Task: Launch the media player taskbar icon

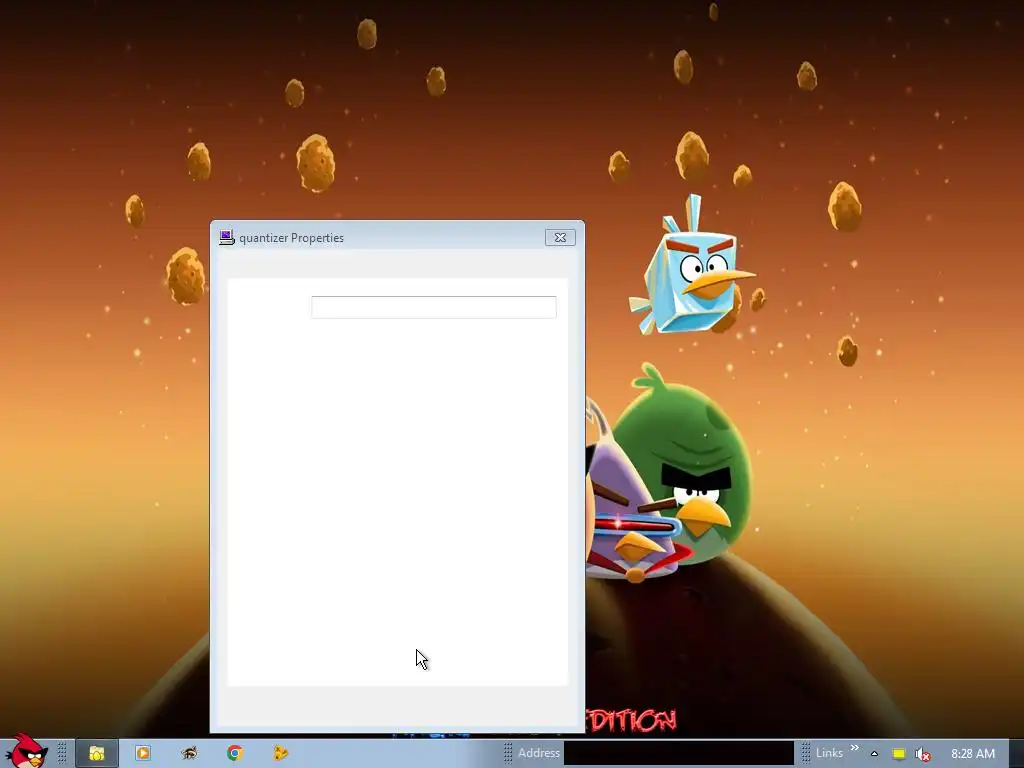Action: (142, 753)
